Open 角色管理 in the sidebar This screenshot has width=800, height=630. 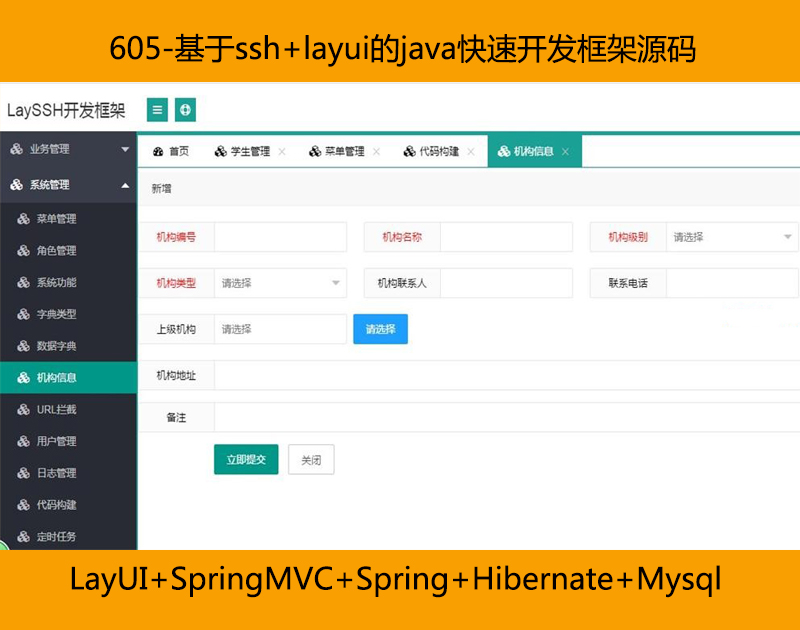coord(56,251)
